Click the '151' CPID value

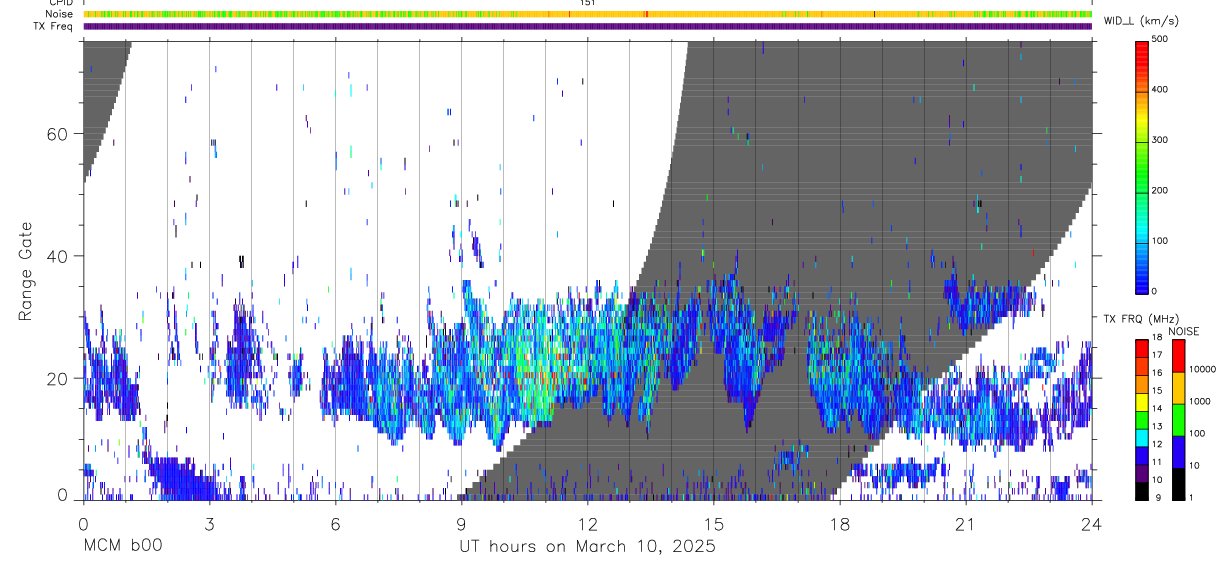click(x=588, y=3)
